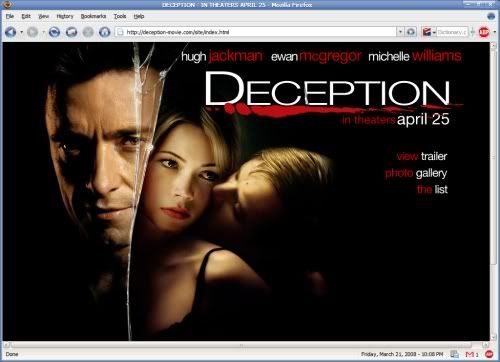This screenshot has width=500, height=362.
Task: Click the Adblock Plus toolbar icon
Action: [484, 32]
